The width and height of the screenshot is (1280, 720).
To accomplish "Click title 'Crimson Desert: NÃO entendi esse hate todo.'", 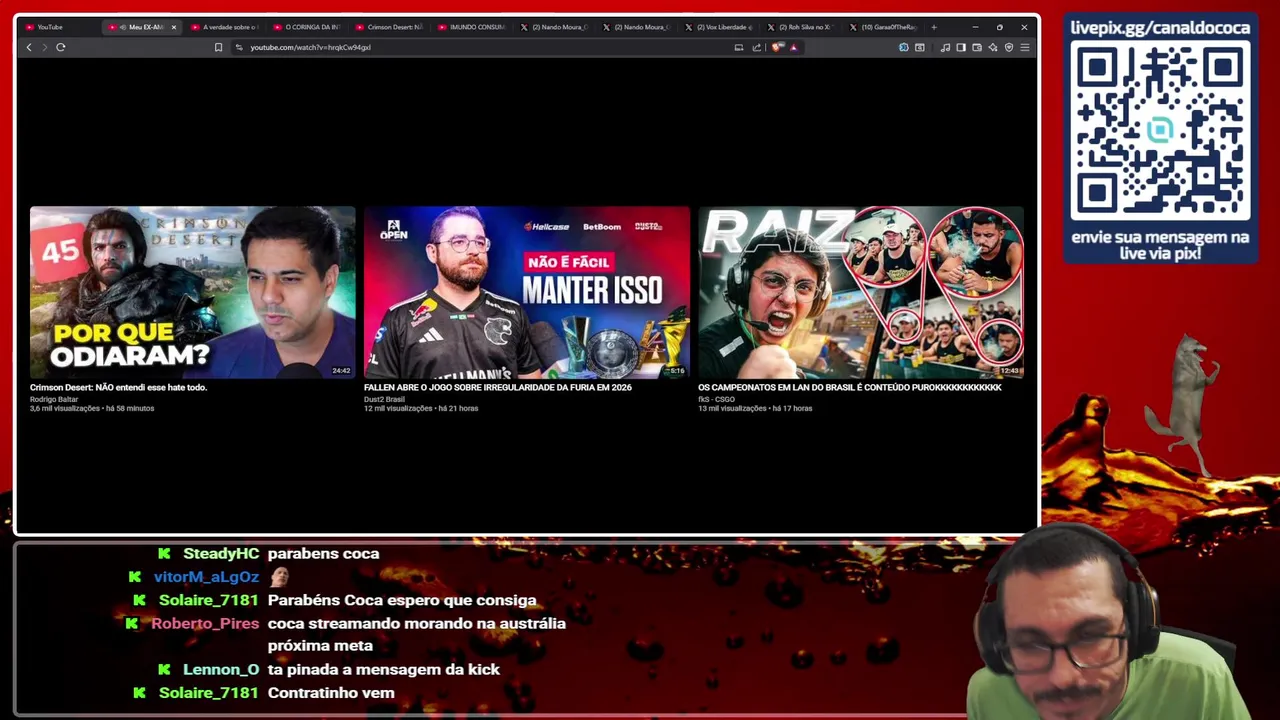I will click(x=118, y=387).
